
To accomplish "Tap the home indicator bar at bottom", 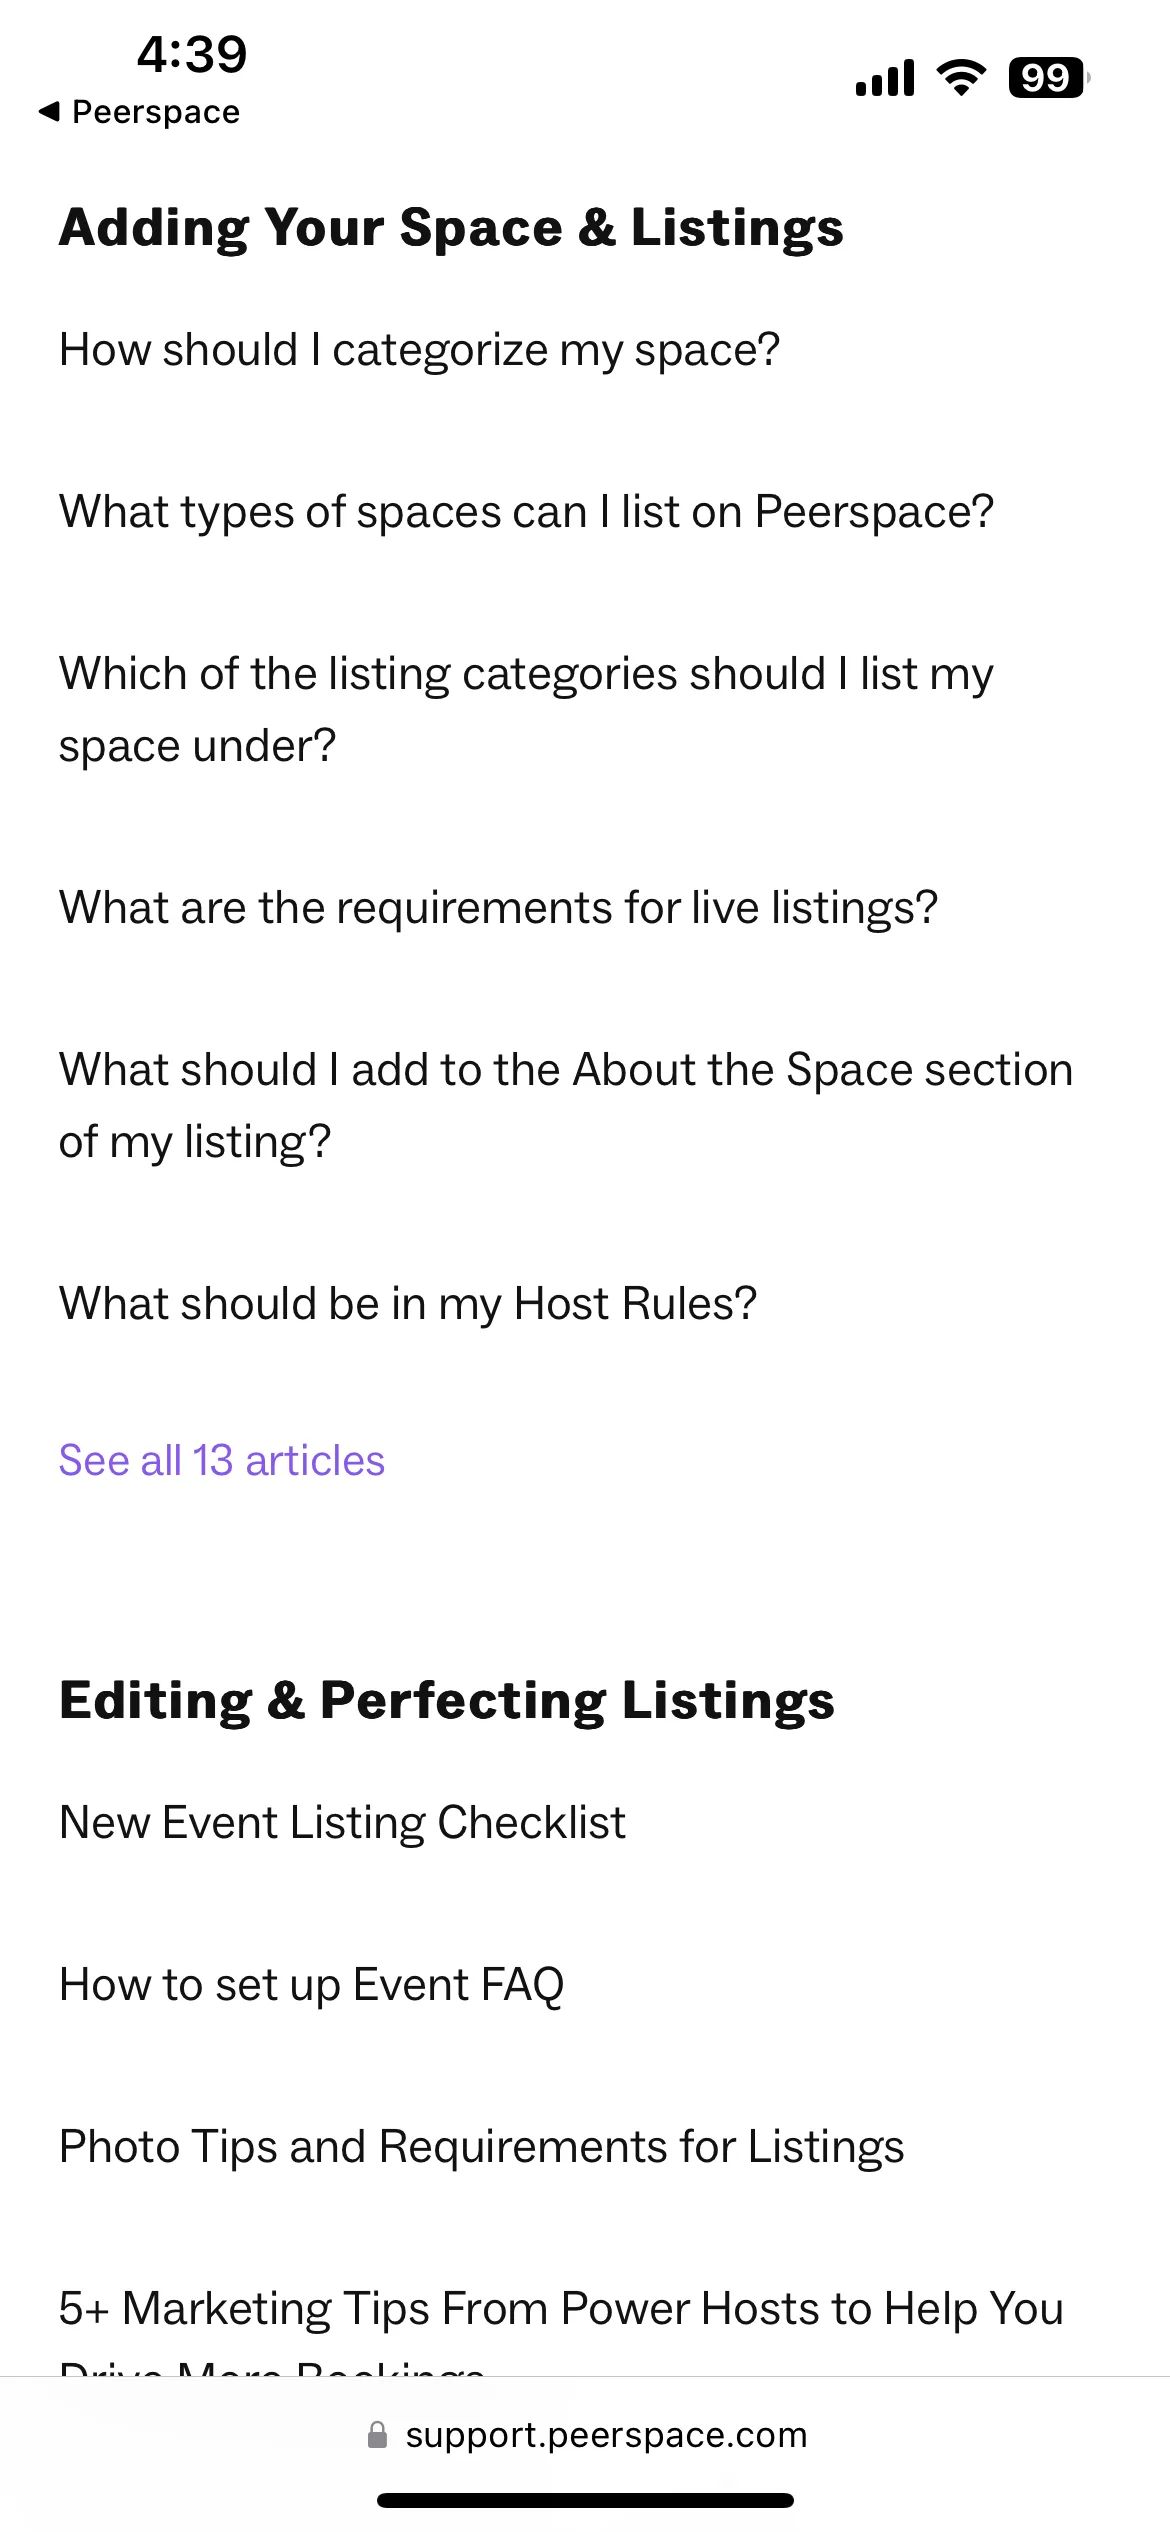I will [x=585, y=2500].
